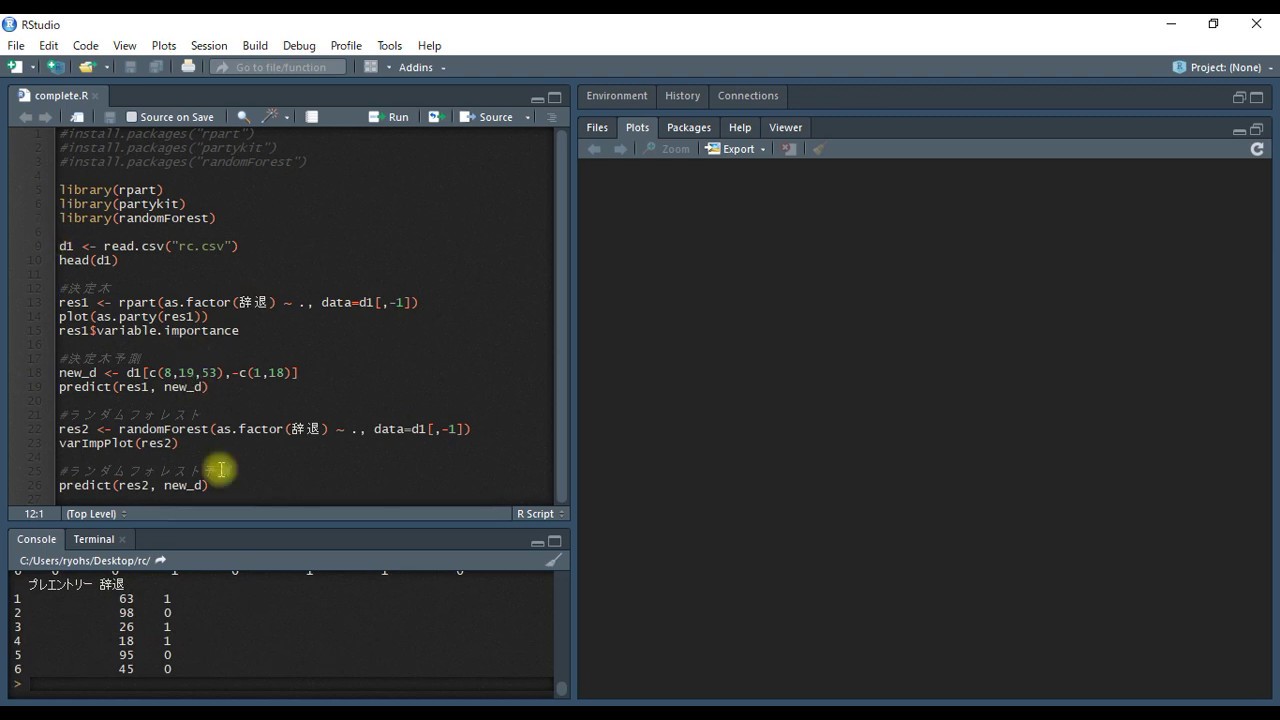Compile a report with the notebook icon
The image size is (1280, 720).
(x=312, y=117)
